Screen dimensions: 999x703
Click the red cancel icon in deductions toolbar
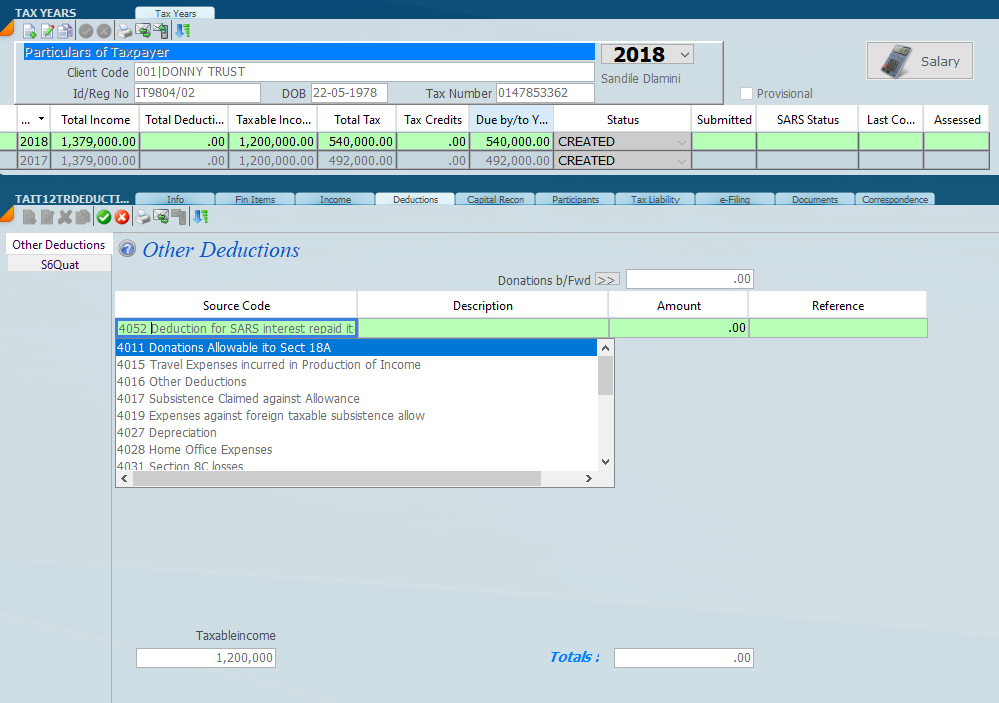click(122, 217)
